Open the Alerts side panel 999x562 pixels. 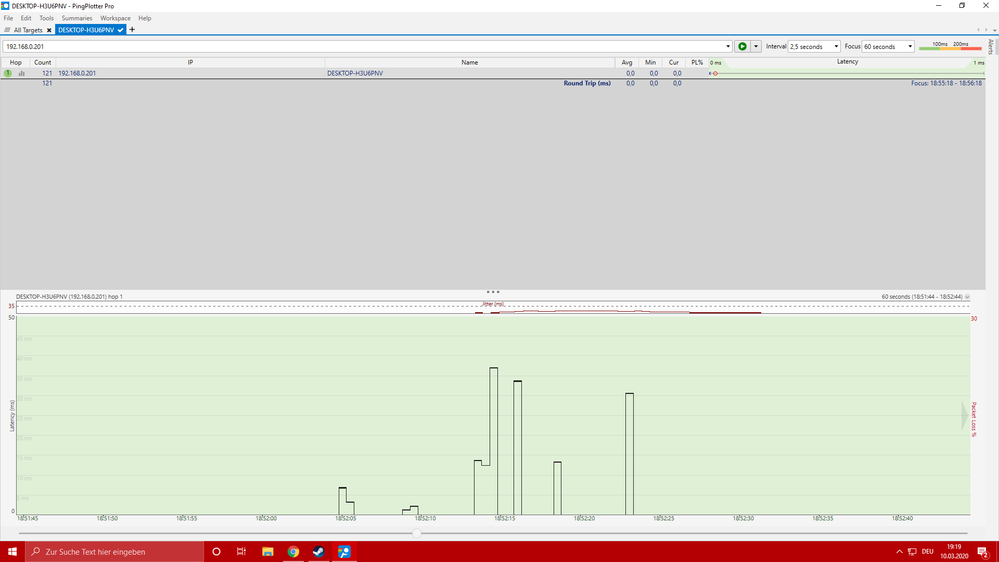(991, 47)
